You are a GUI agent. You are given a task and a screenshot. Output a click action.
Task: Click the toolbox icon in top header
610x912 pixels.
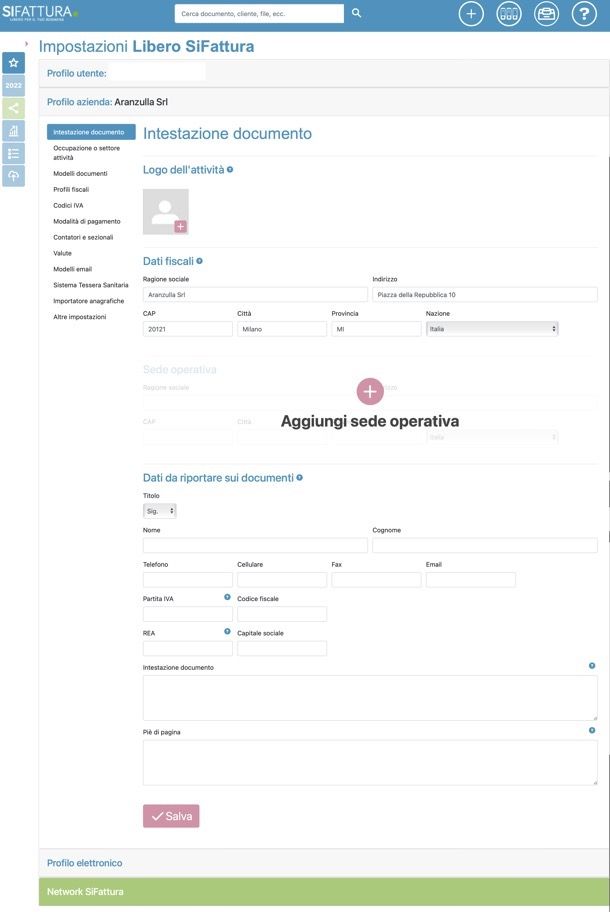(x=546, y=14)
